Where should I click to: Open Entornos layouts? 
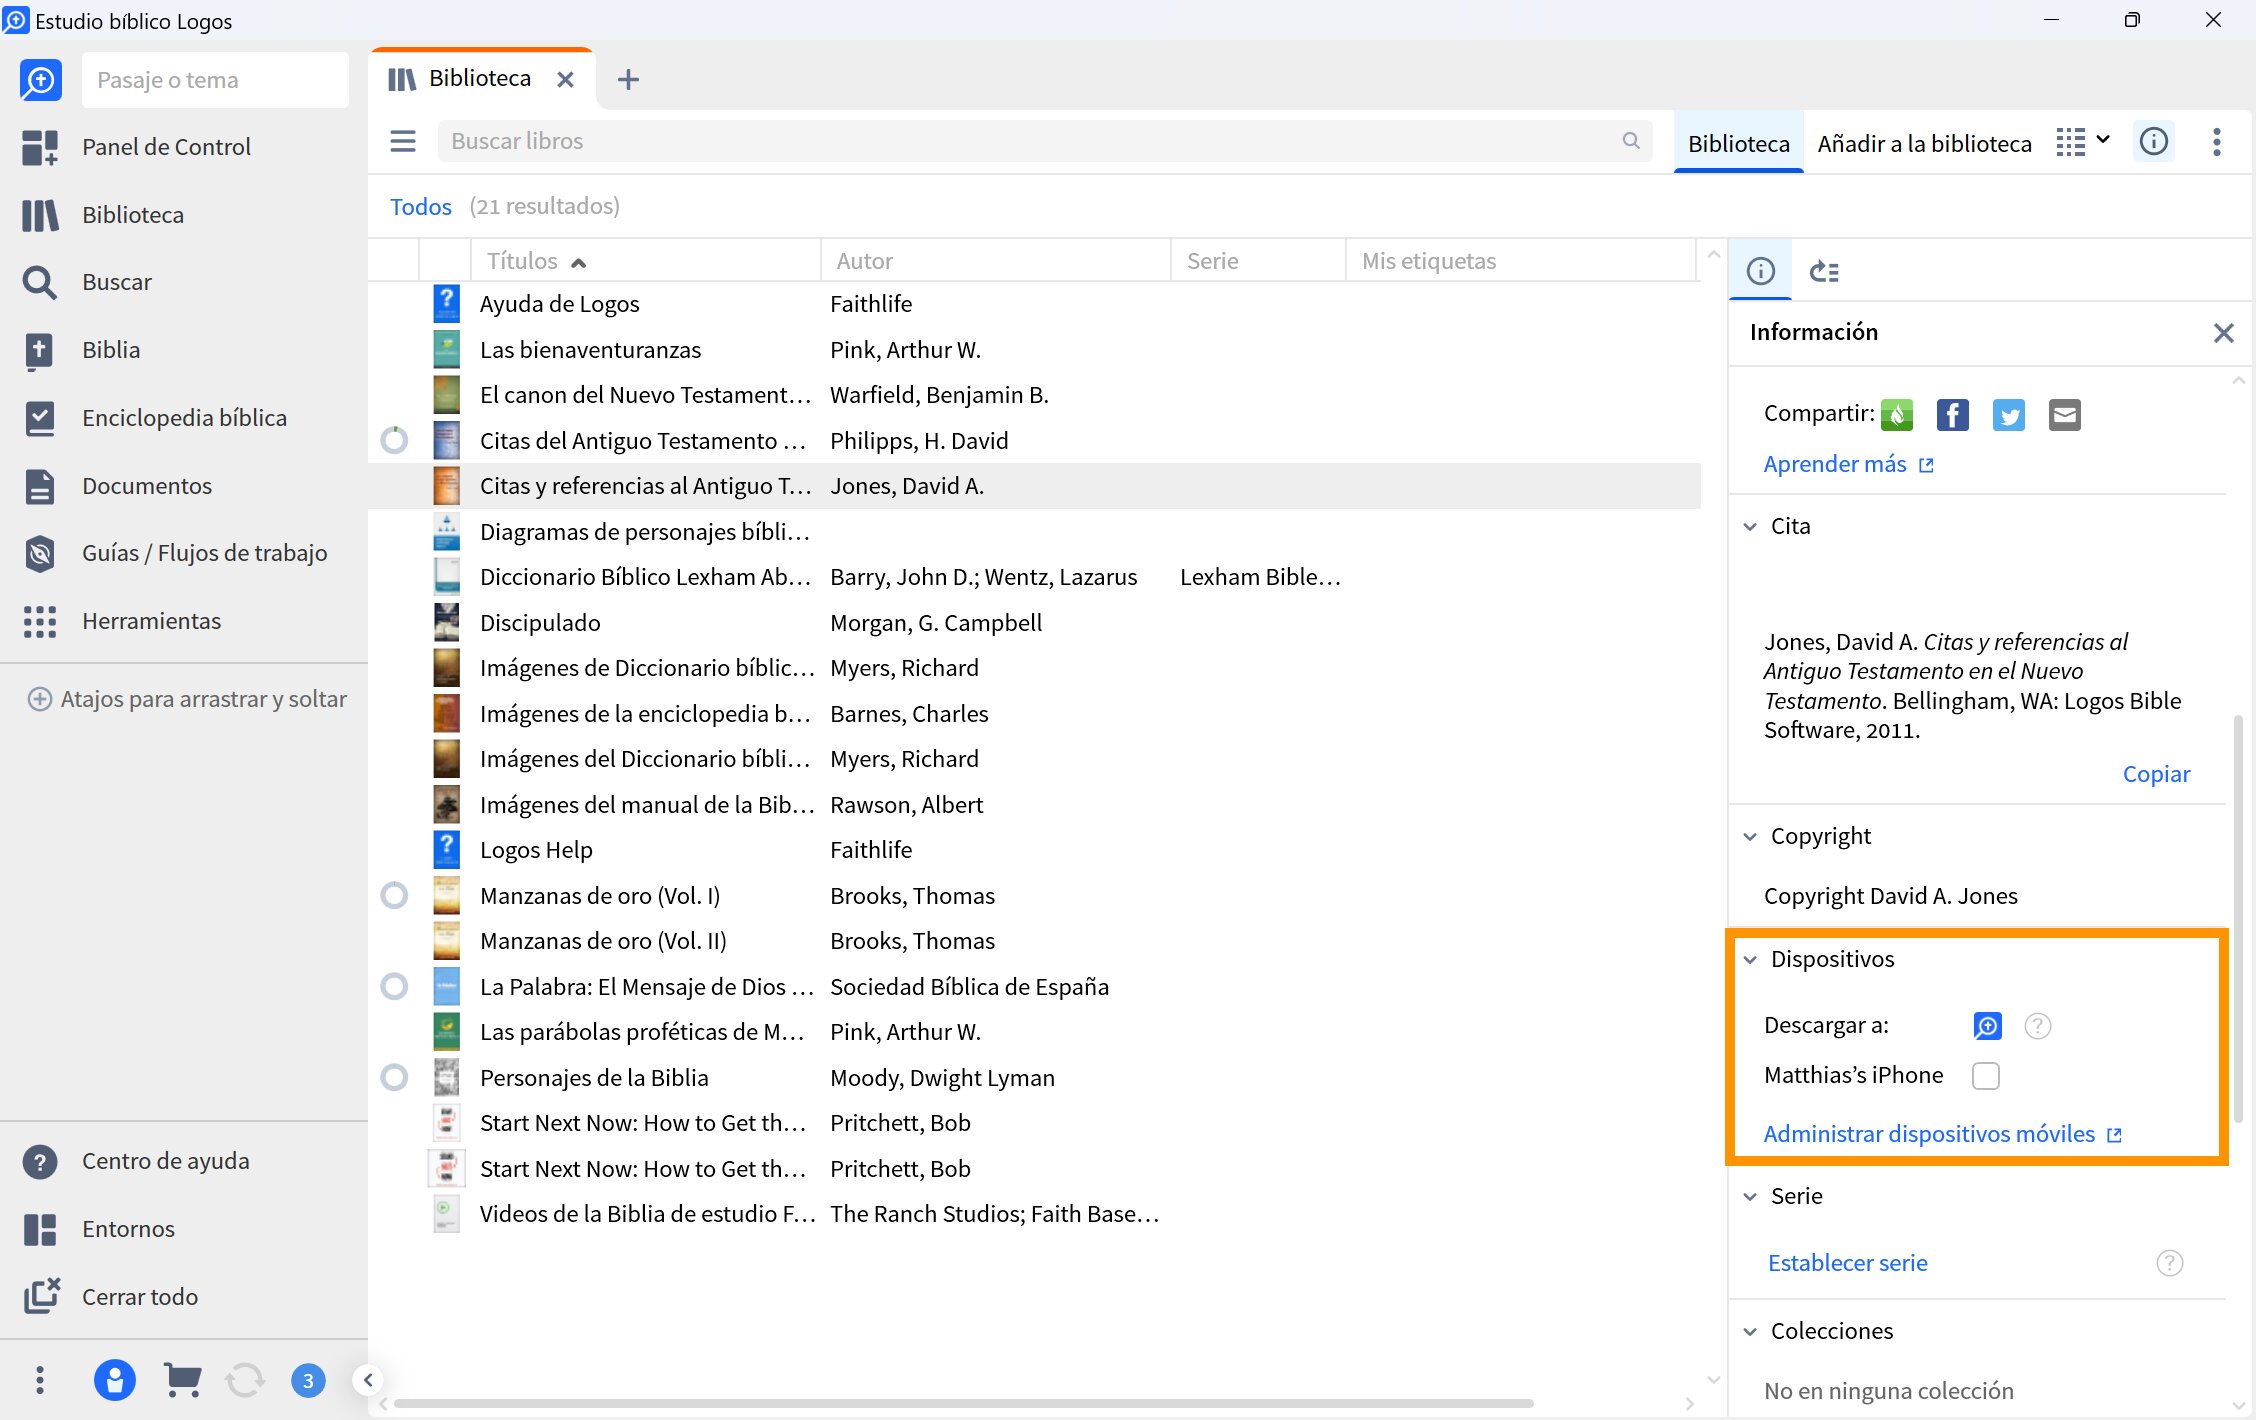tap(98, 1229)
